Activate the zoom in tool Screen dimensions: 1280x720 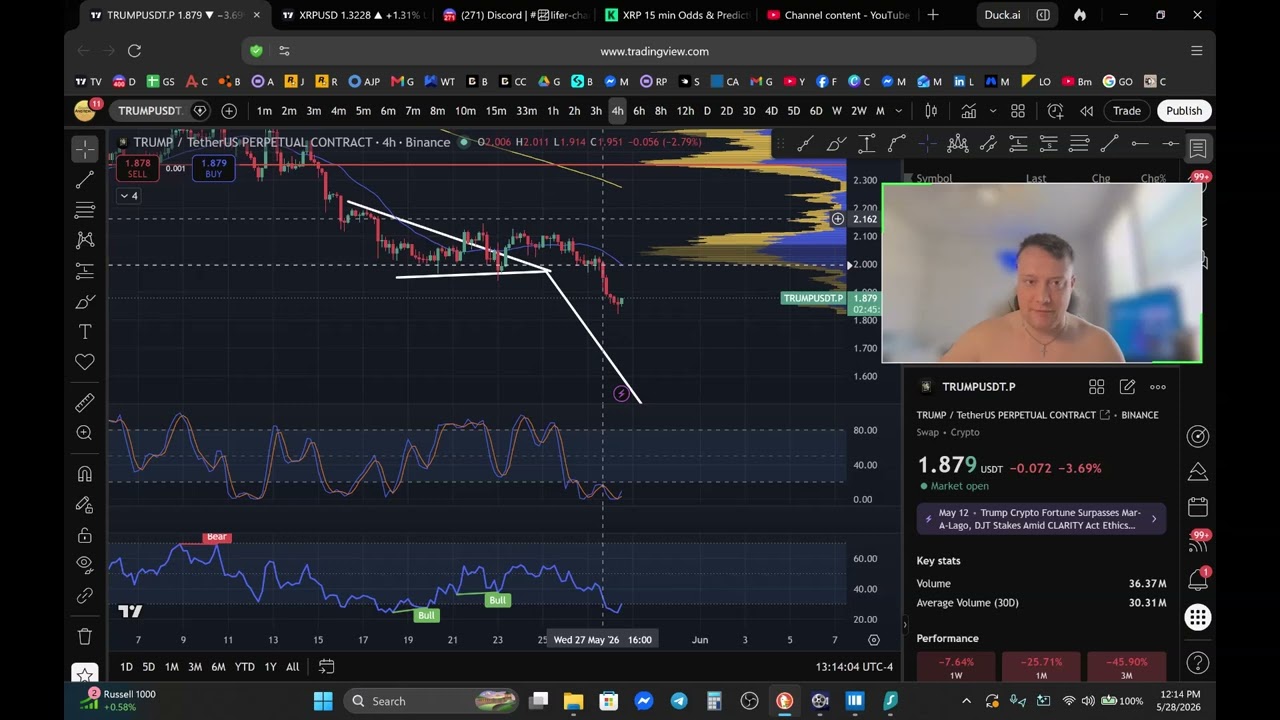point(85,433)
